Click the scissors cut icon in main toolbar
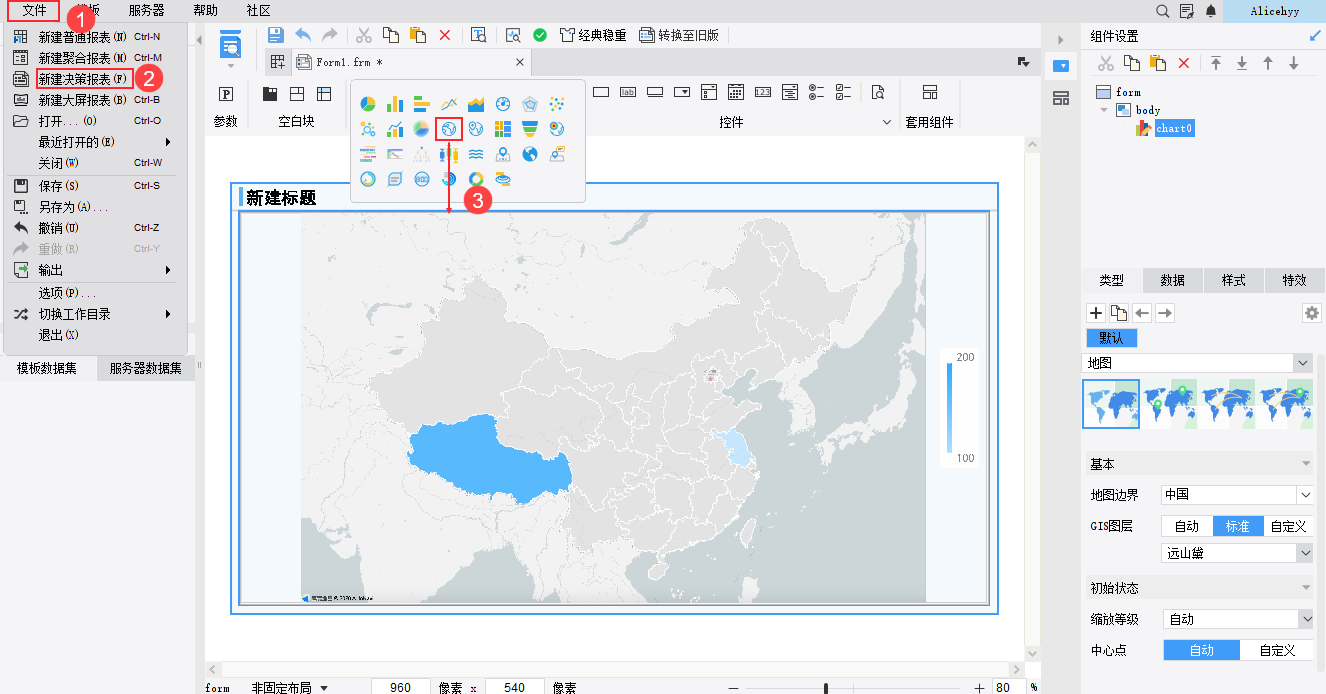This screenshot has height=694, width=1326. (364, 35)
